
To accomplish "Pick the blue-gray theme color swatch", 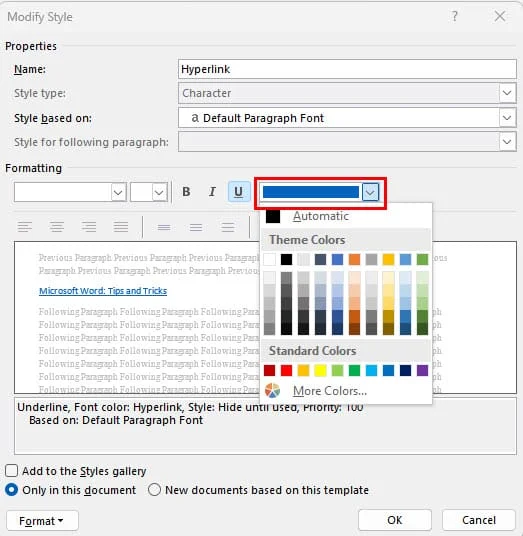I will tap(320, 259).
